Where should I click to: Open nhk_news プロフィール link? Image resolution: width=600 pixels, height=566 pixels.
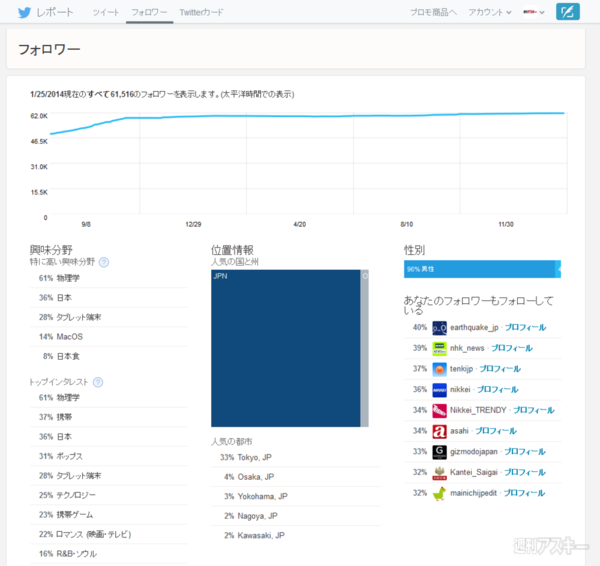click(512, 348)
